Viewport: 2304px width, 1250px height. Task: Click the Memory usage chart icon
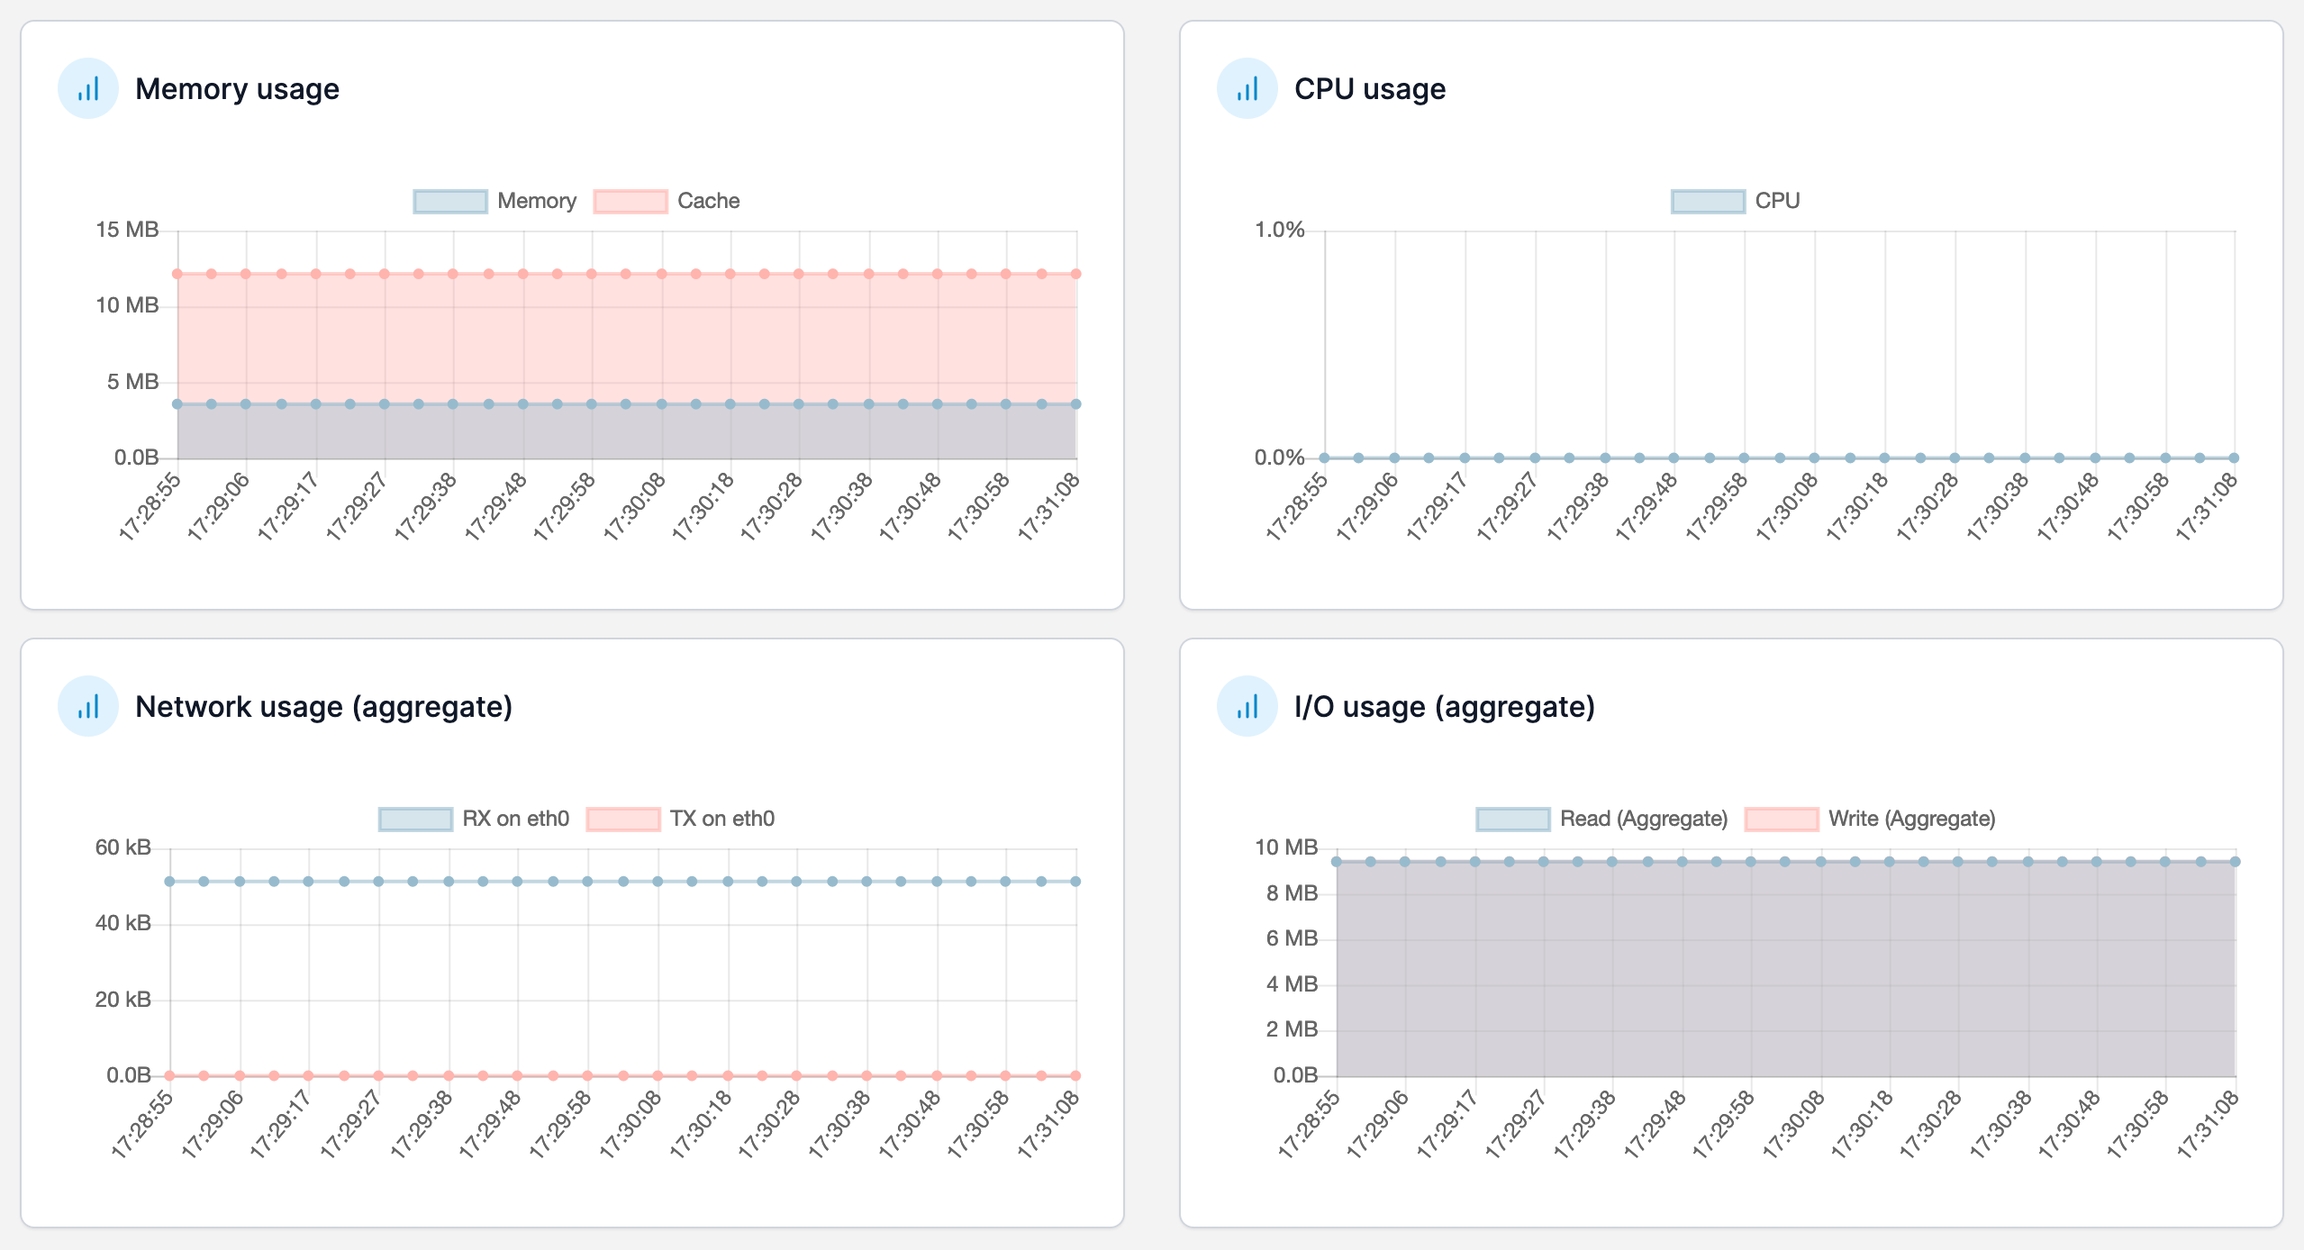88,89
